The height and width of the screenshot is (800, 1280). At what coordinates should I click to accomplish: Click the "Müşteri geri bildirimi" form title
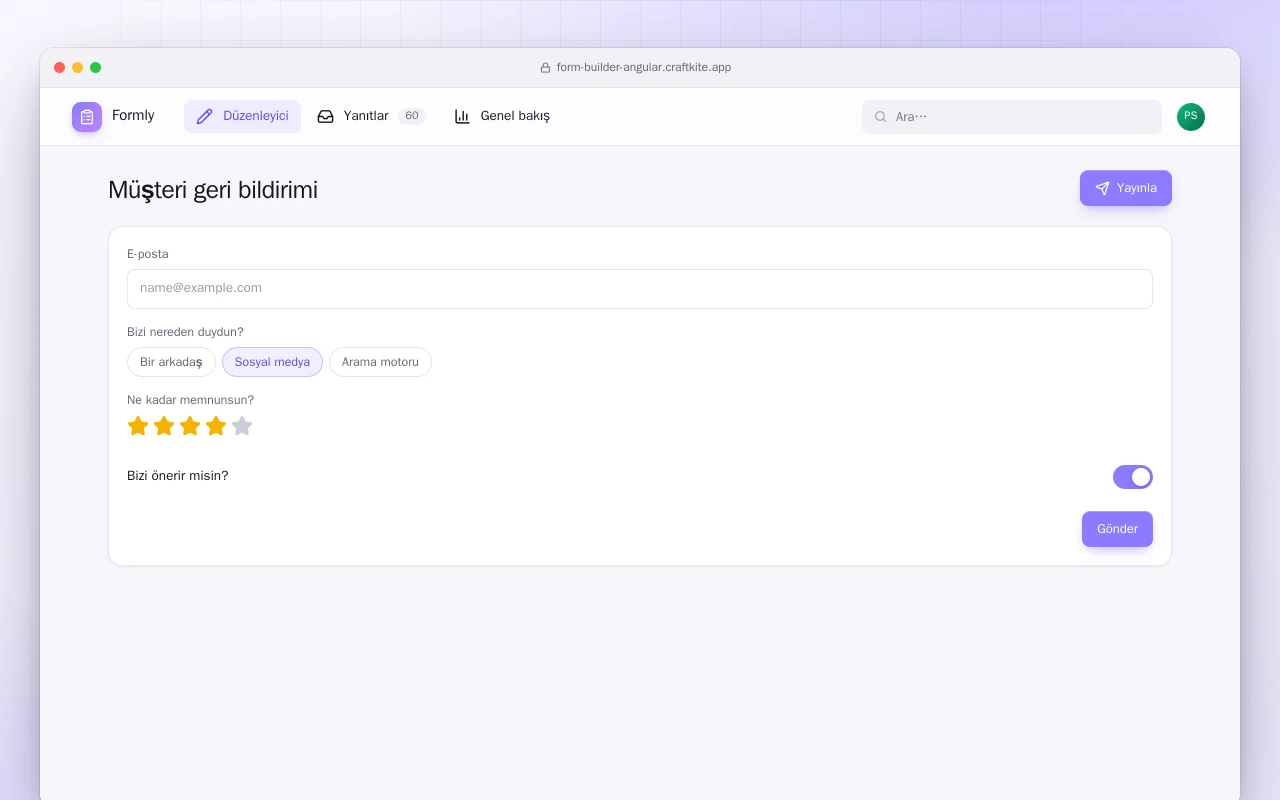click(x=213, y=190)
